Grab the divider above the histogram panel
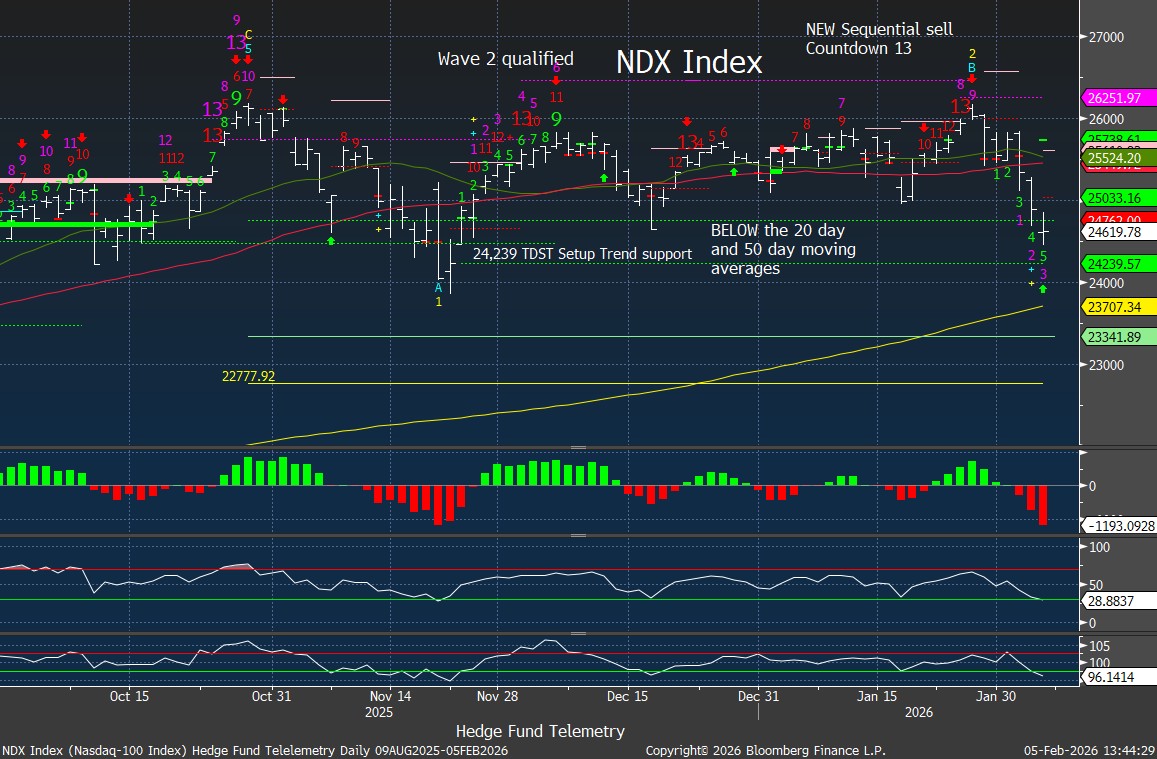This screenshot has width=1157, height=759. 578,448
